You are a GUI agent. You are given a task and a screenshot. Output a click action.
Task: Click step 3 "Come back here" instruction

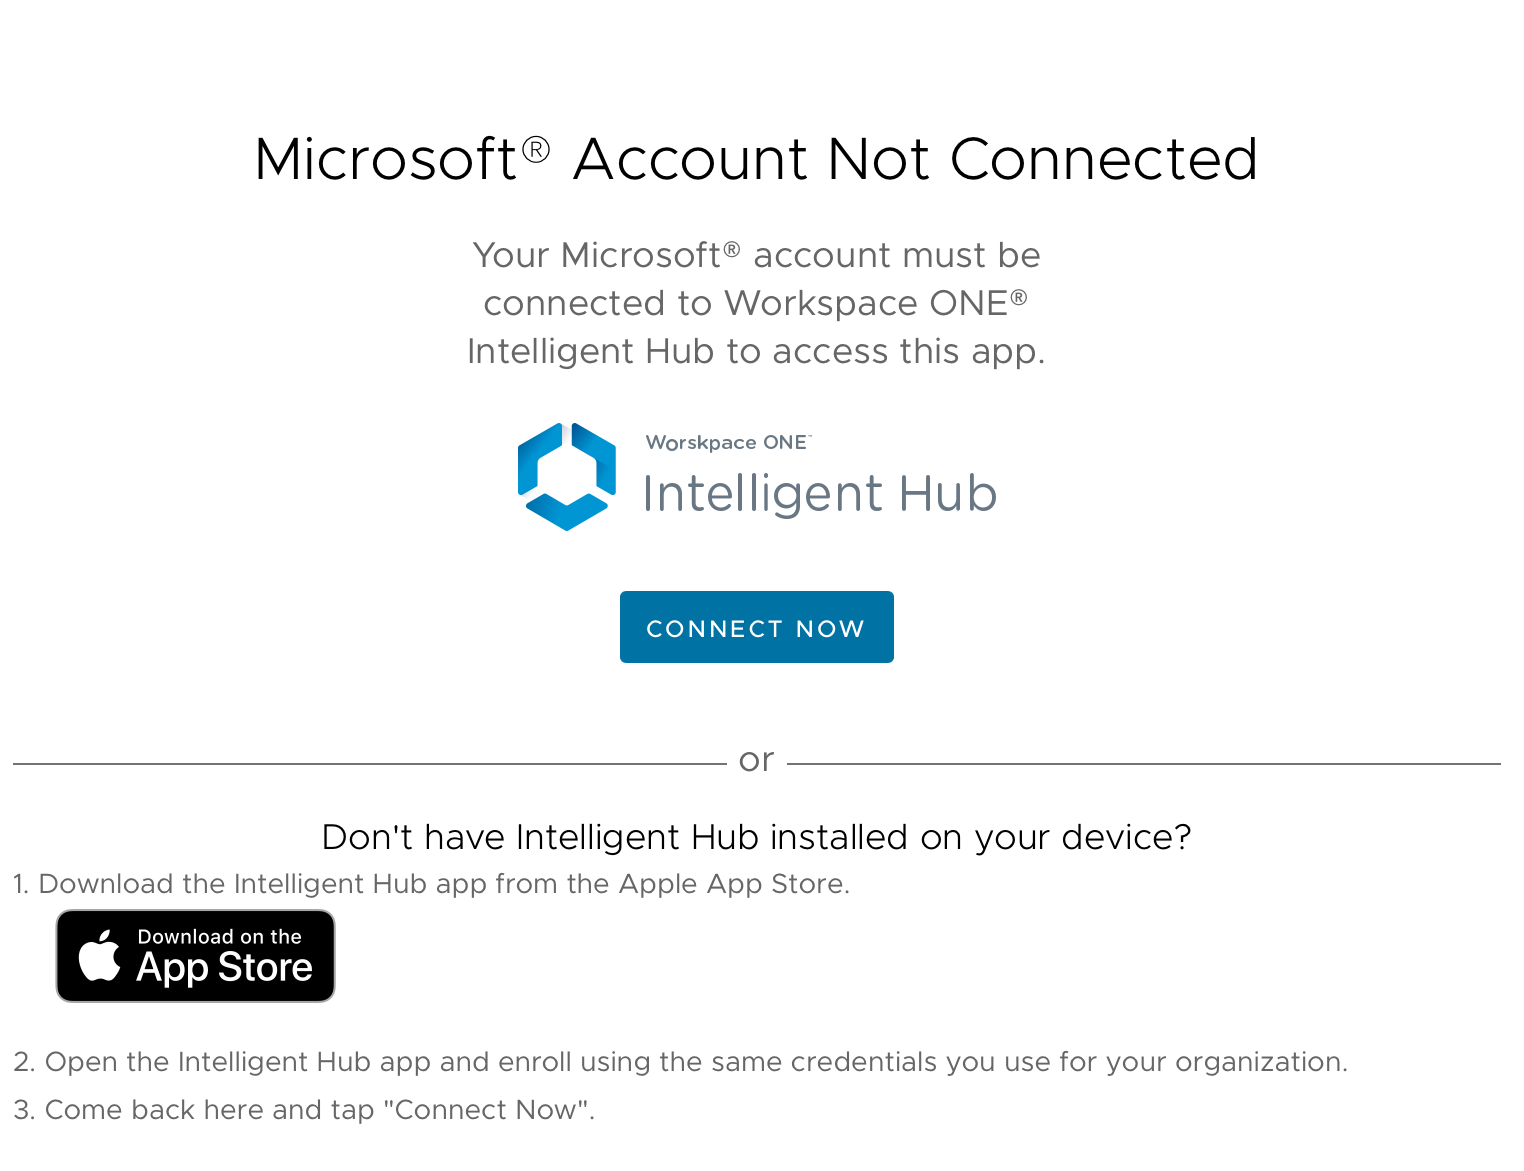coord(304,1110)
